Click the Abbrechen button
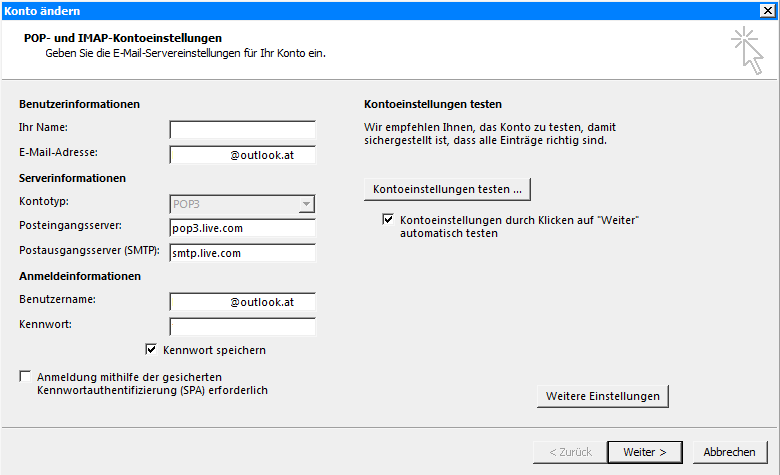 point(729,452)
